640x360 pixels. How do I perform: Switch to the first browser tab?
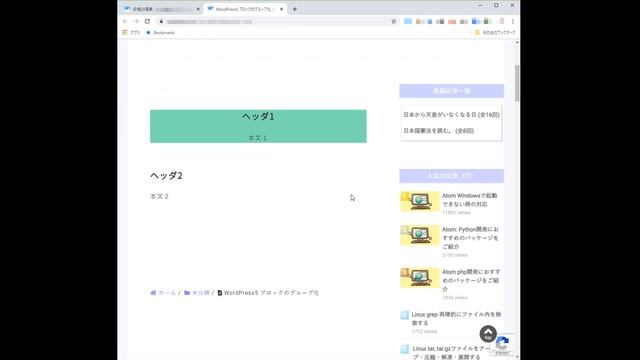(x=162, y=9)
